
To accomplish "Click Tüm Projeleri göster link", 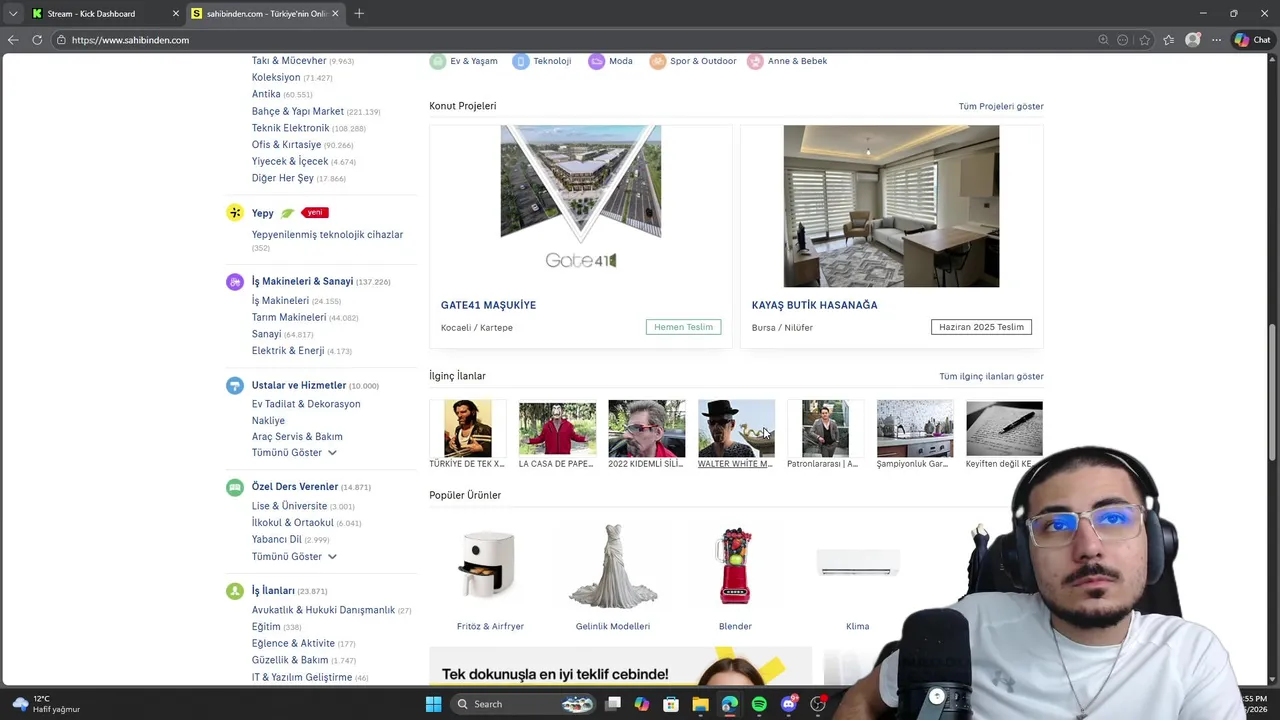I will click(x=1000, y=106).
